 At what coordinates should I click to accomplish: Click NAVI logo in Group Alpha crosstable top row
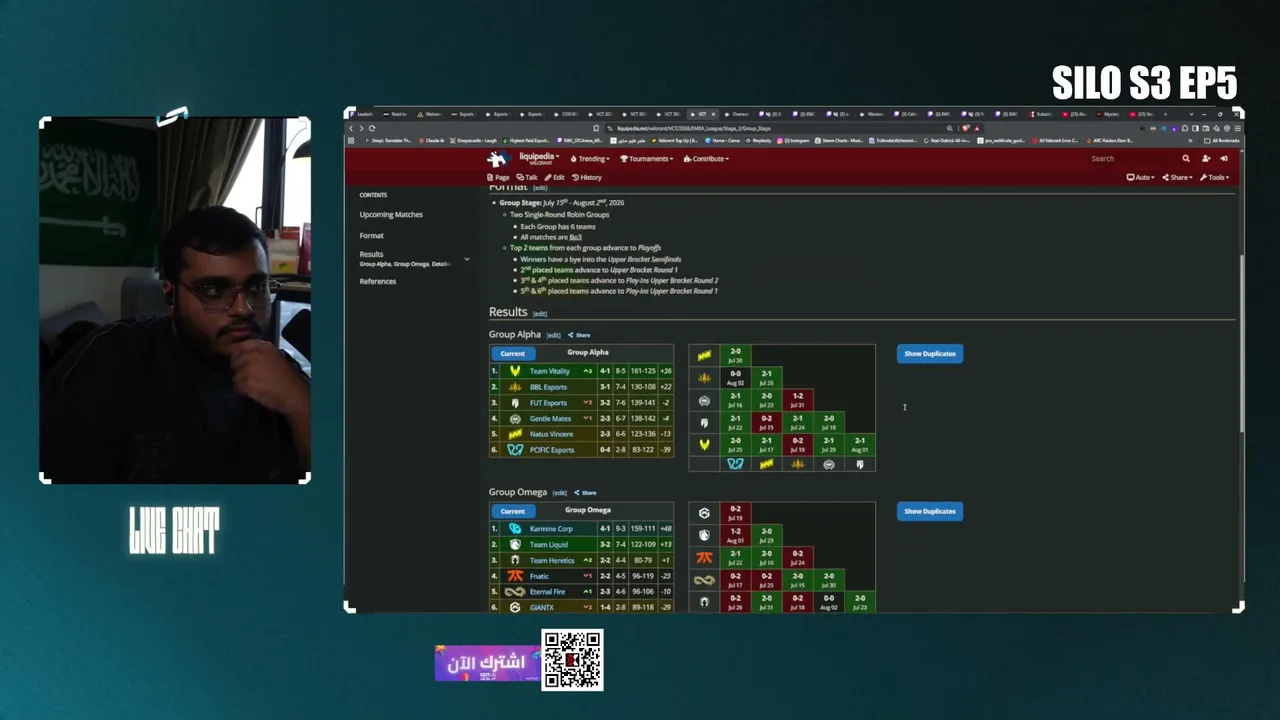click(704, 355)
